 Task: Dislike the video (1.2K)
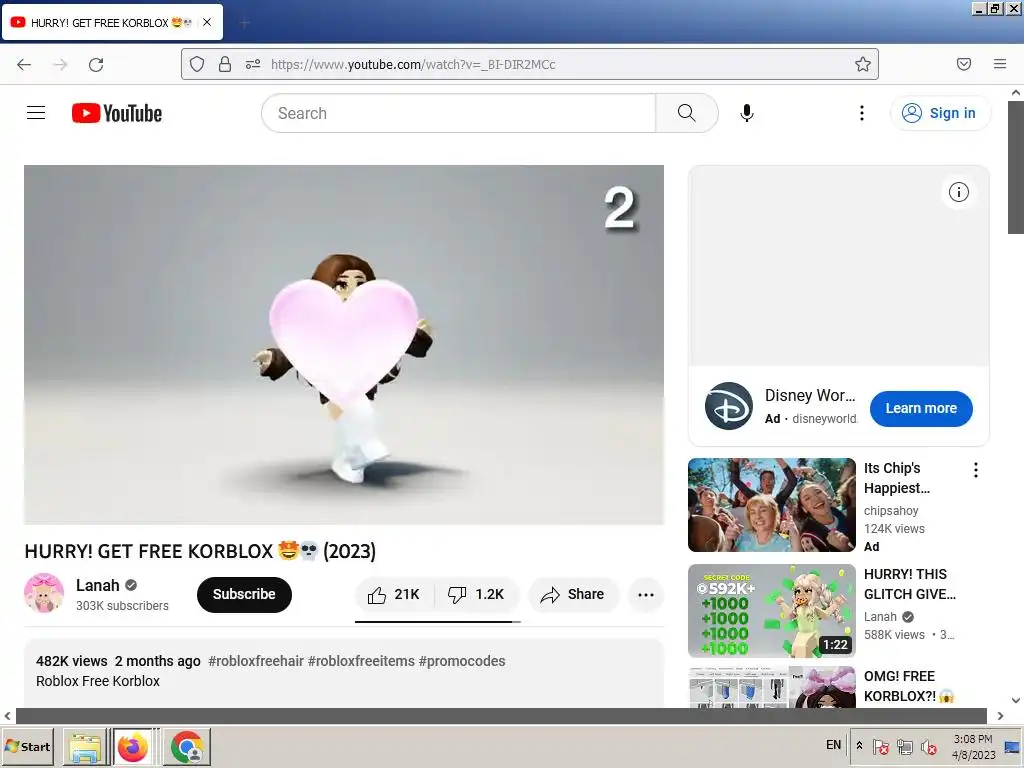477,594
